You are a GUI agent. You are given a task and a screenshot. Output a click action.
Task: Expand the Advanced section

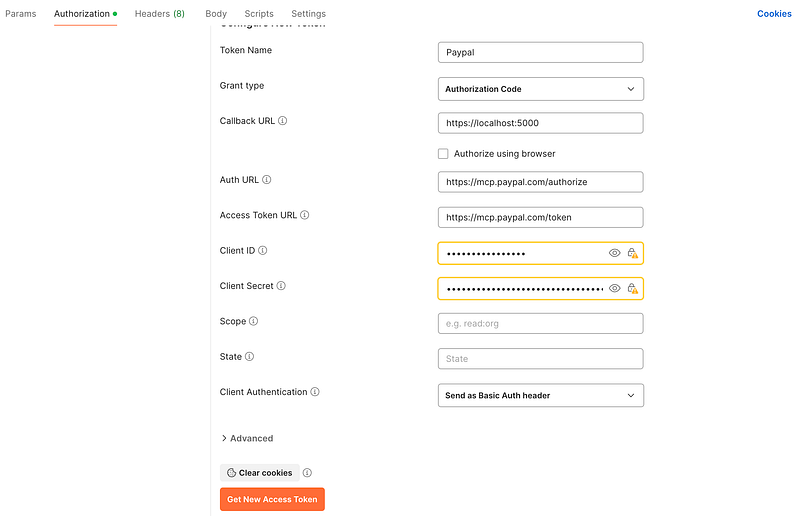click(247, 438)
